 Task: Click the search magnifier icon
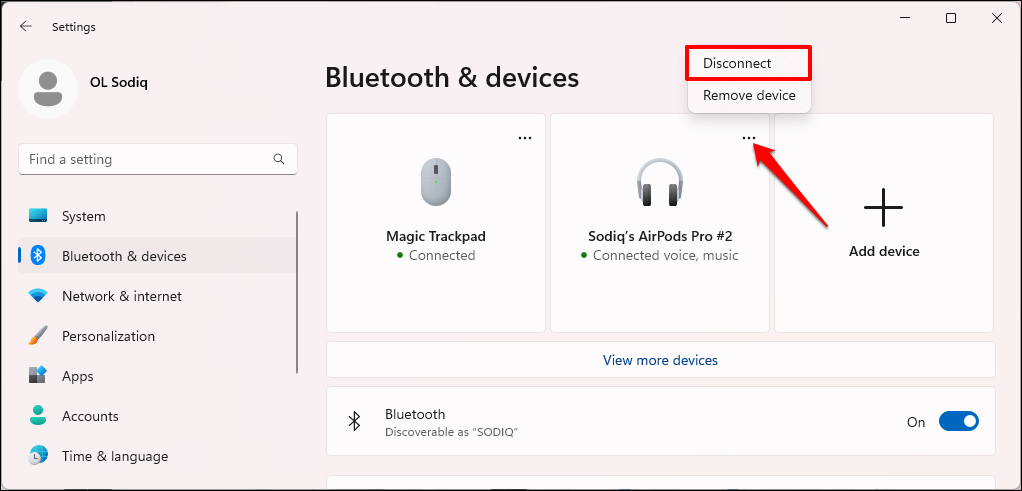coord(279,159)
